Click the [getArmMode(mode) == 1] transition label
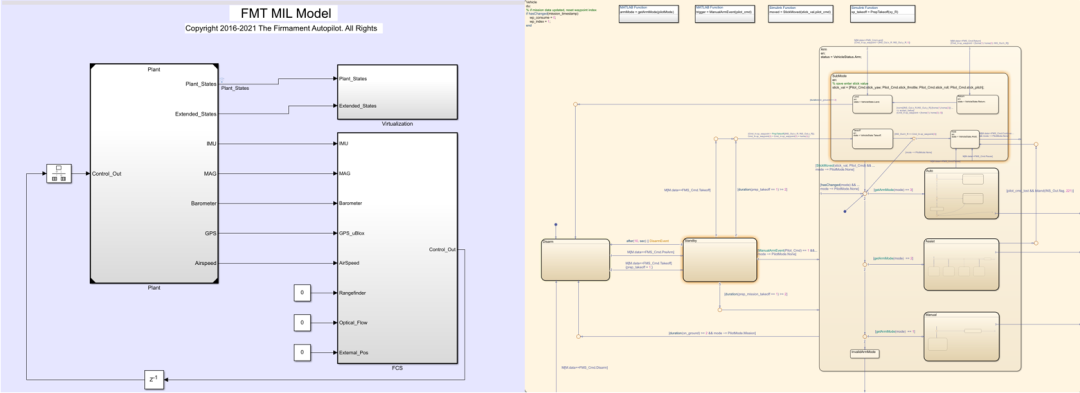The height and width of the screenshot is (393, 1080). coord(894,331)
